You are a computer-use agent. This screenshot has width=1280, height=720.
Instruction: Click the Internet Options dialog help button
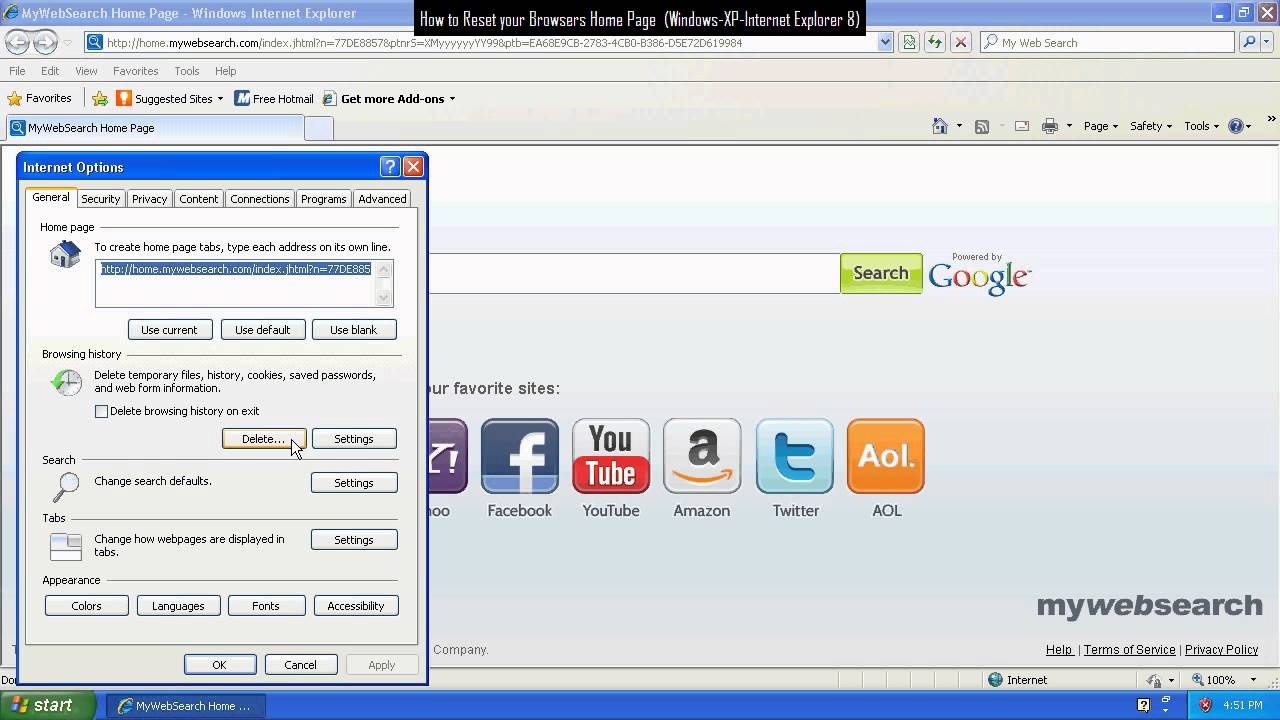390,167
